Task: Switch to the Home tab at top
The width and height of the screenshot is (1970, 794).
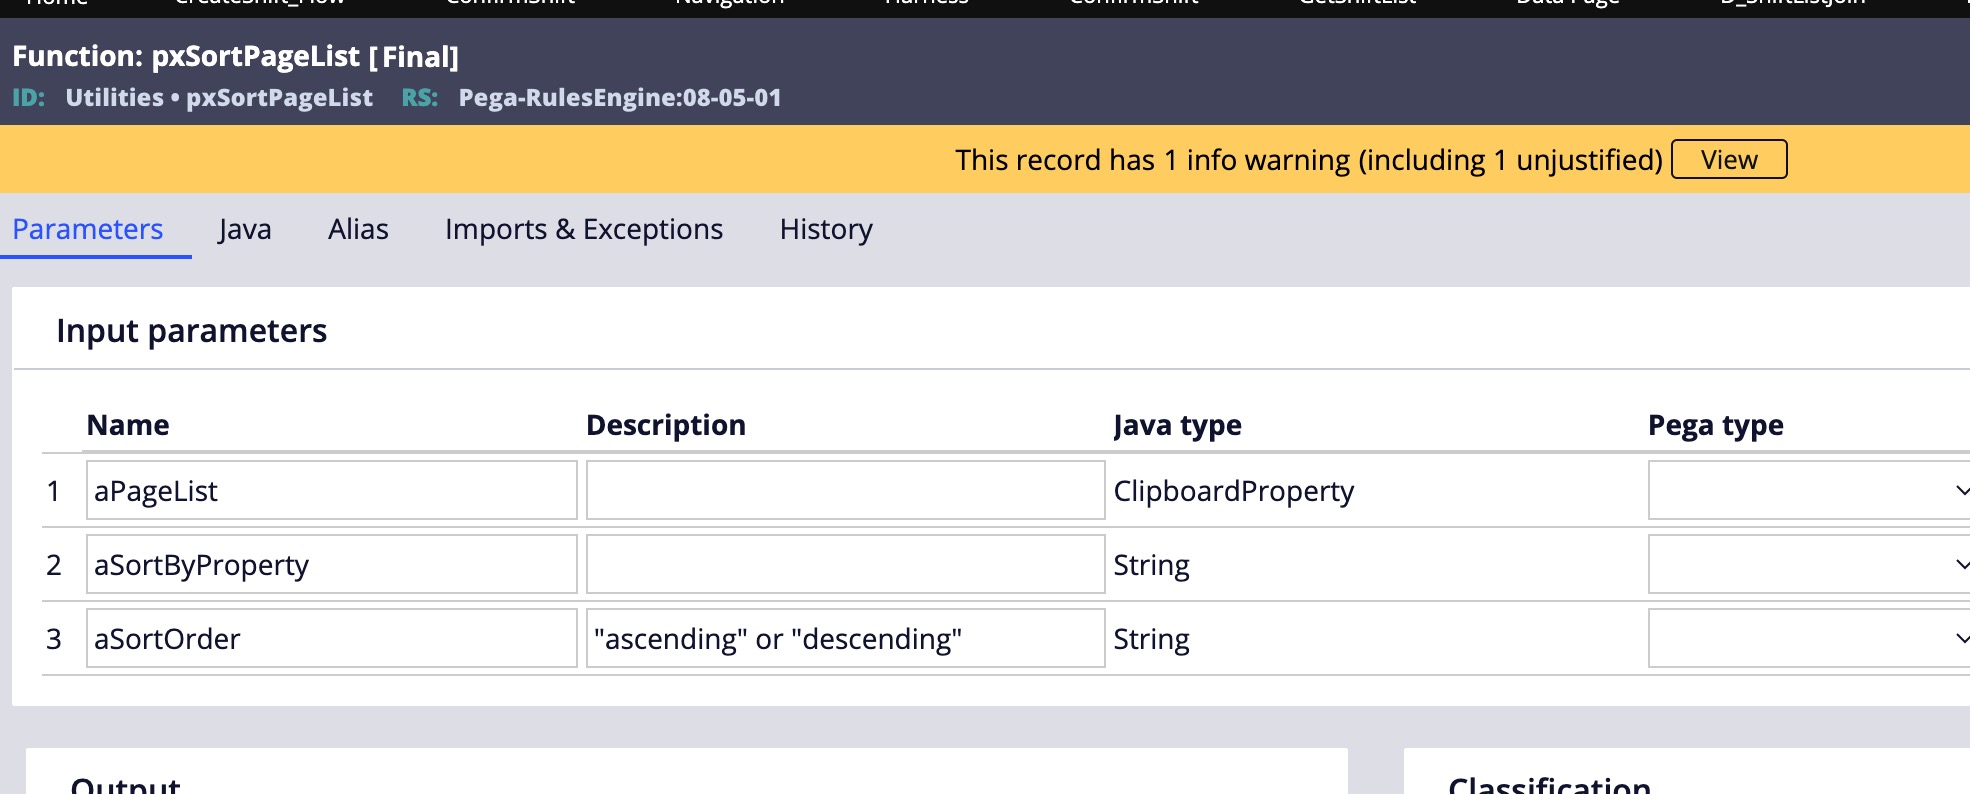Action: click(57, 4)
